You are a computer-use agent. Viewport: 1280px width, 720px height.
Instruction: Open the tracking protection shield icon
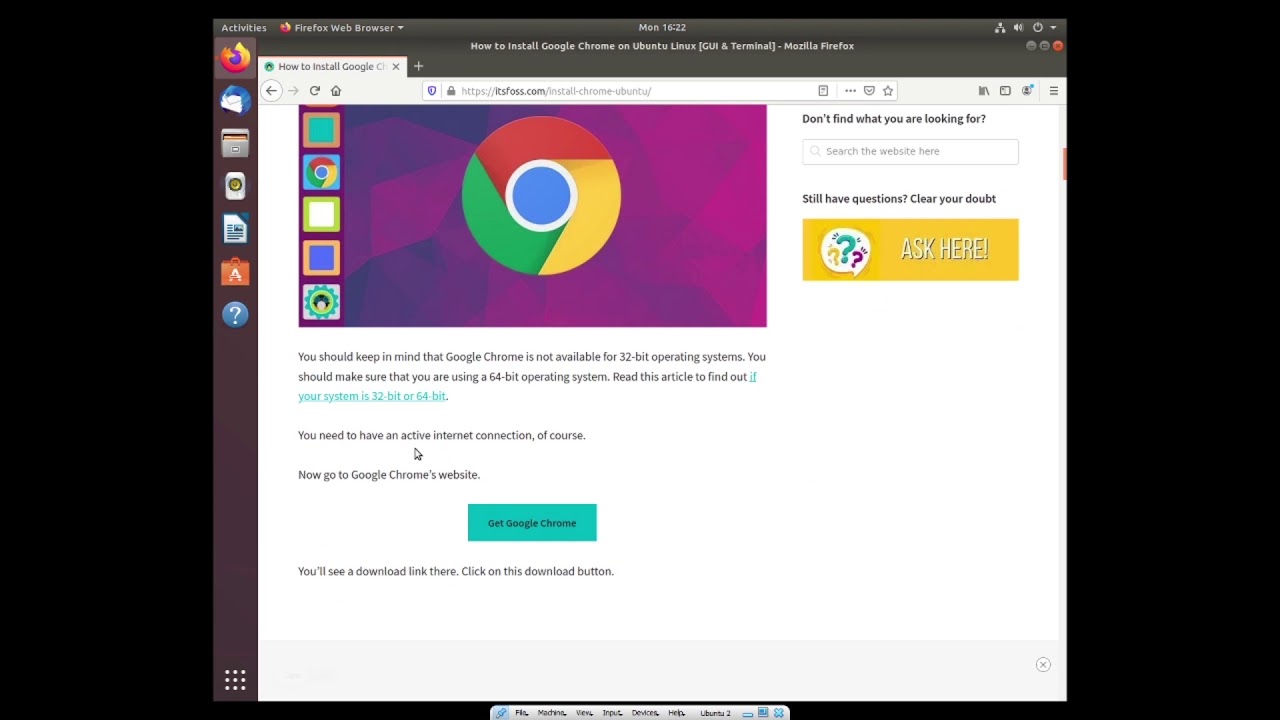(x=432, y=91)
